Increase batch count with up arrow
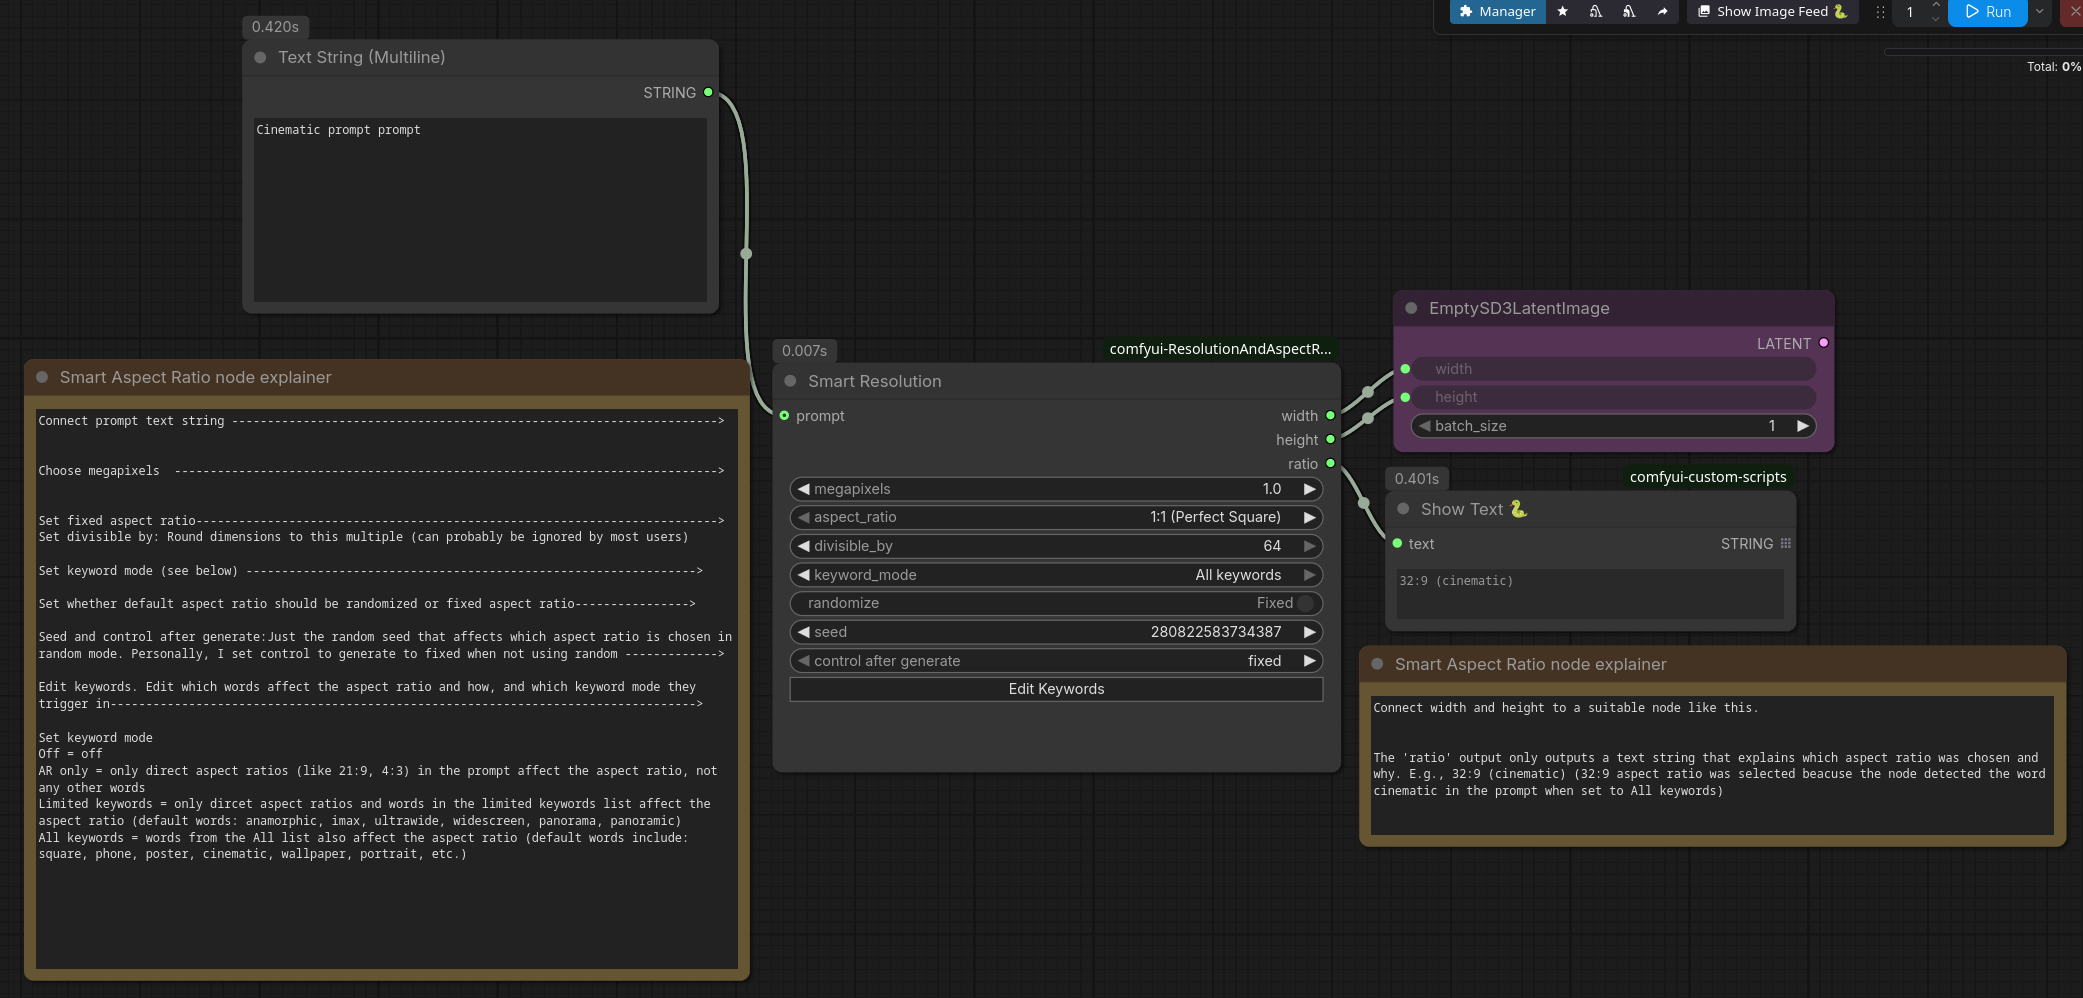 click(1936, 6)
